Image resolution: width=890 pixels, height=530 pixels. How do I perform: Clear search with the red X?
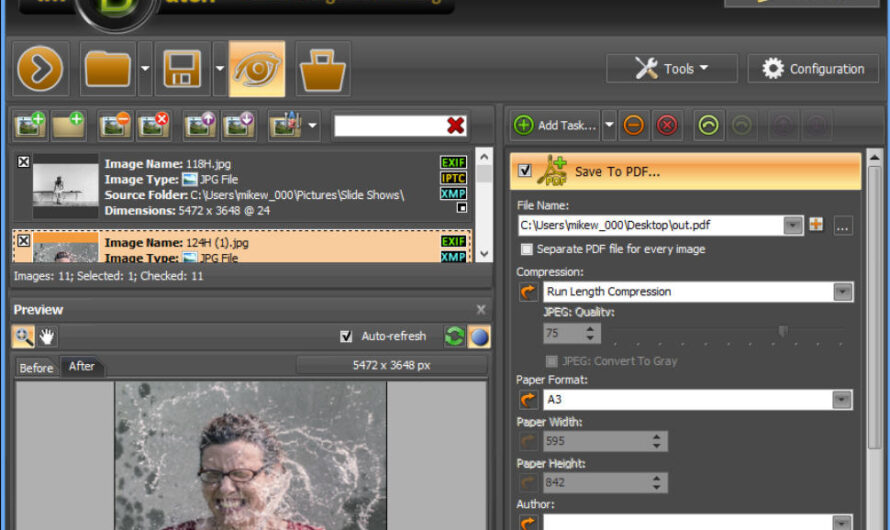pyautogui.click(x=456, y=125)
